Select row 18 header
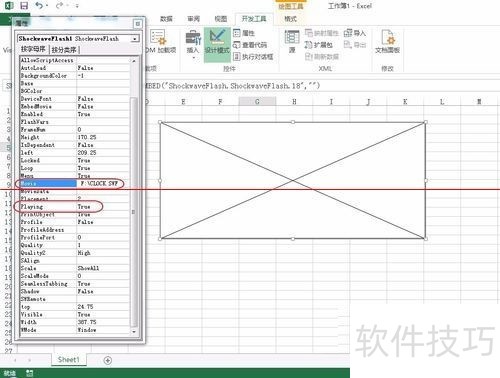The image size is (500, 378). pos(8,268)
